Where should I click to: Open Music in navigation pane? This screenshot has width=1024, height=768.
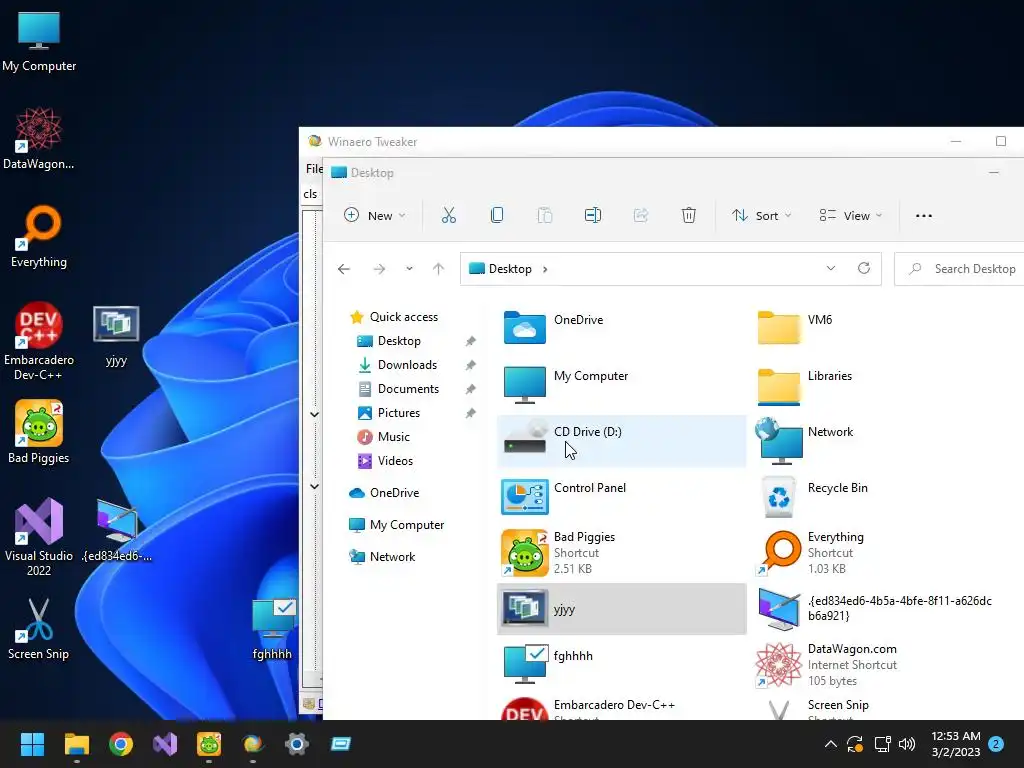coord(393,437)
